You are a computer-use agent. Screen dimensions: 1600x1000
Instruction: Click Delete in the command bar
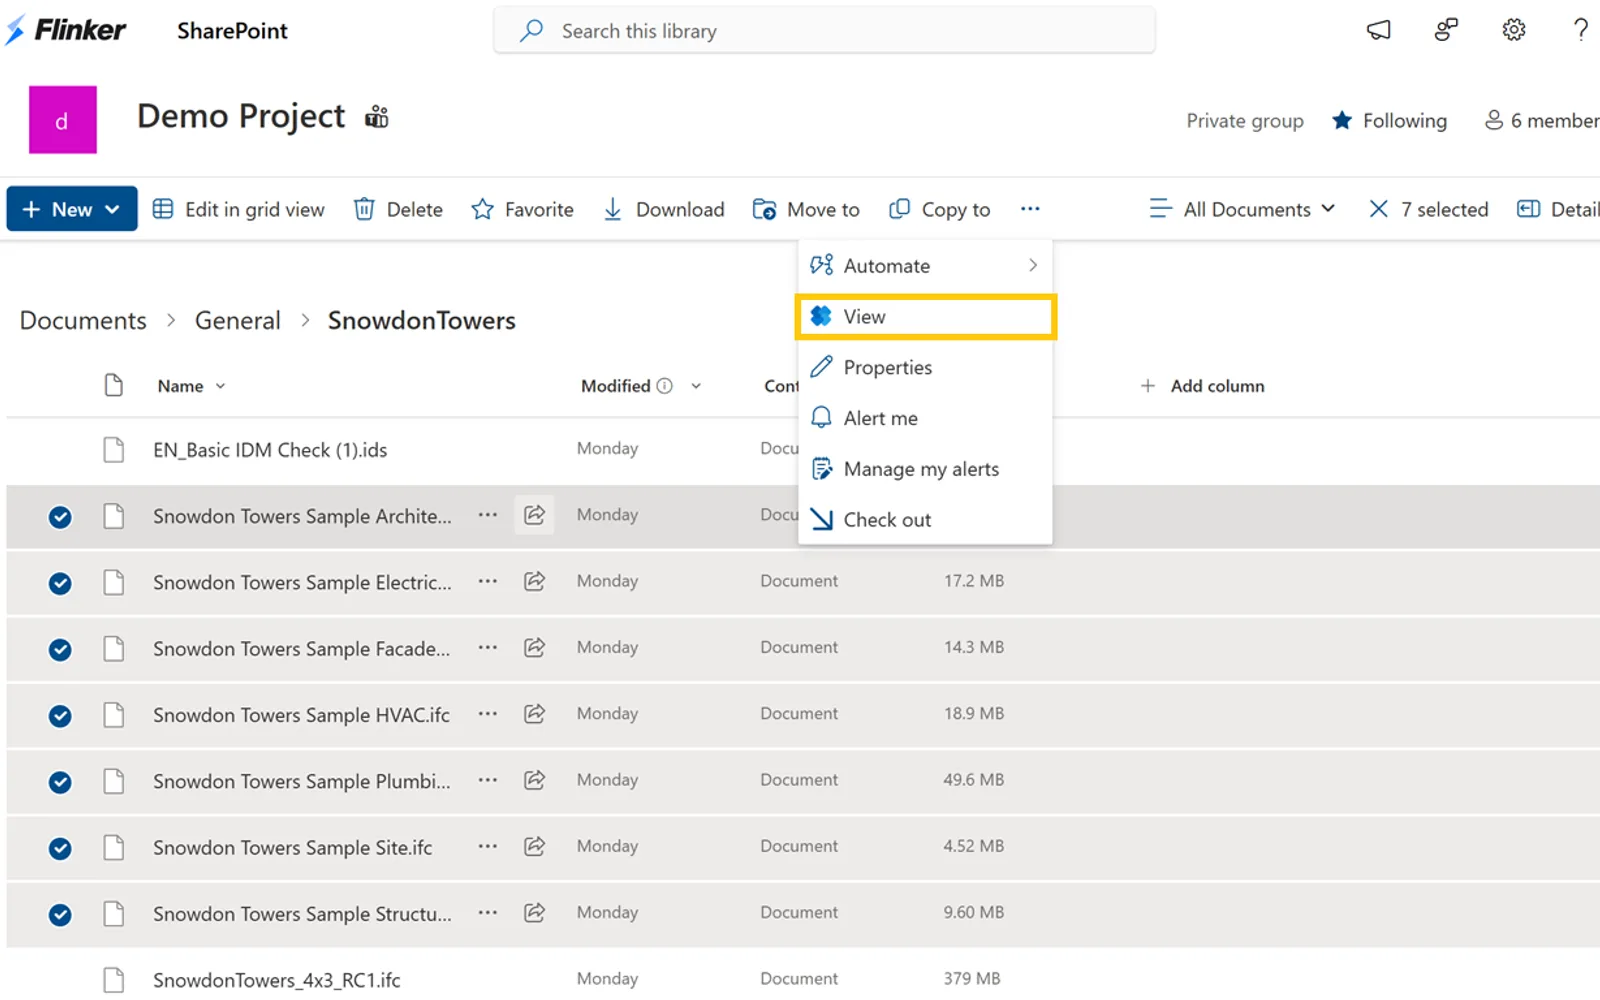click(x=398, y=209)
